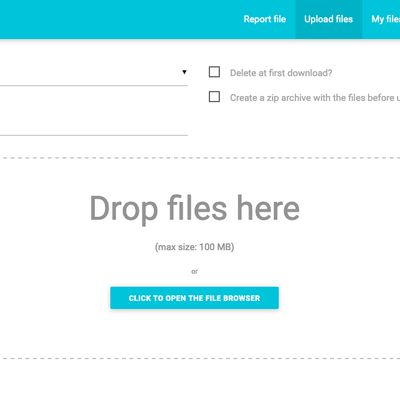Click the top dashed border of the drop zone

[200, 158]
